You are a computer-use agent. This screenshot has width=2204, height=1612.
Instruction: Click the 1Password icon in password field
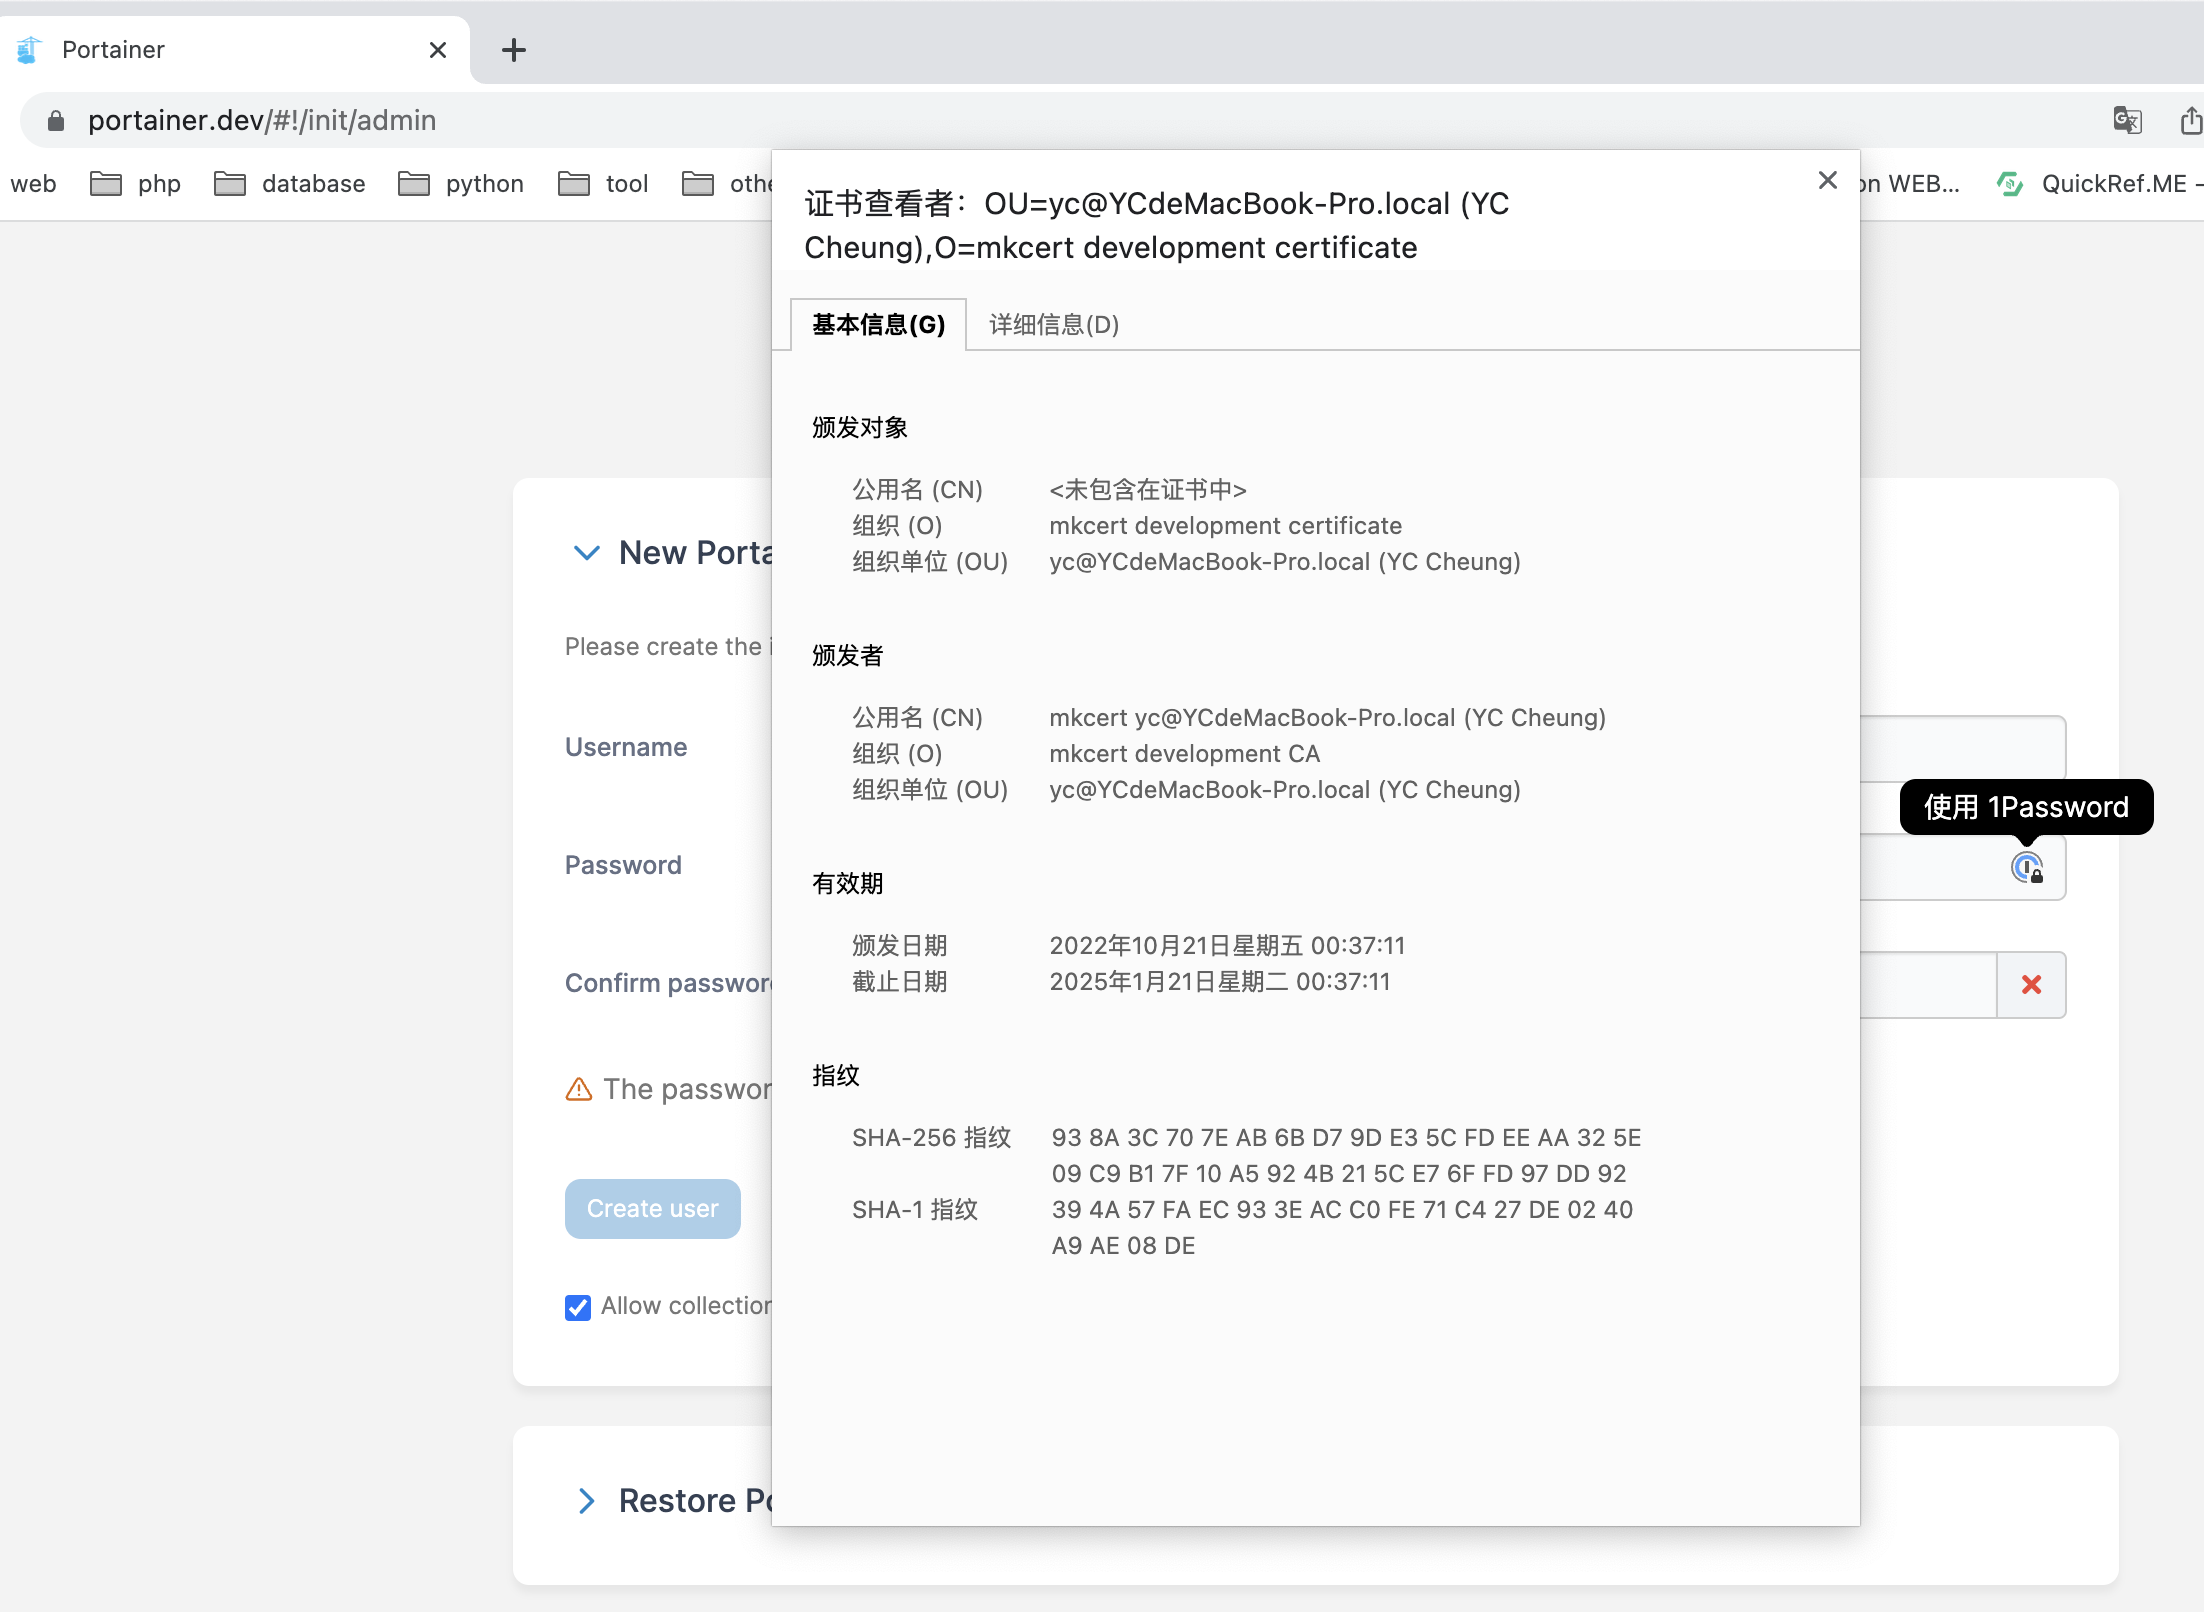point(2026,867)
